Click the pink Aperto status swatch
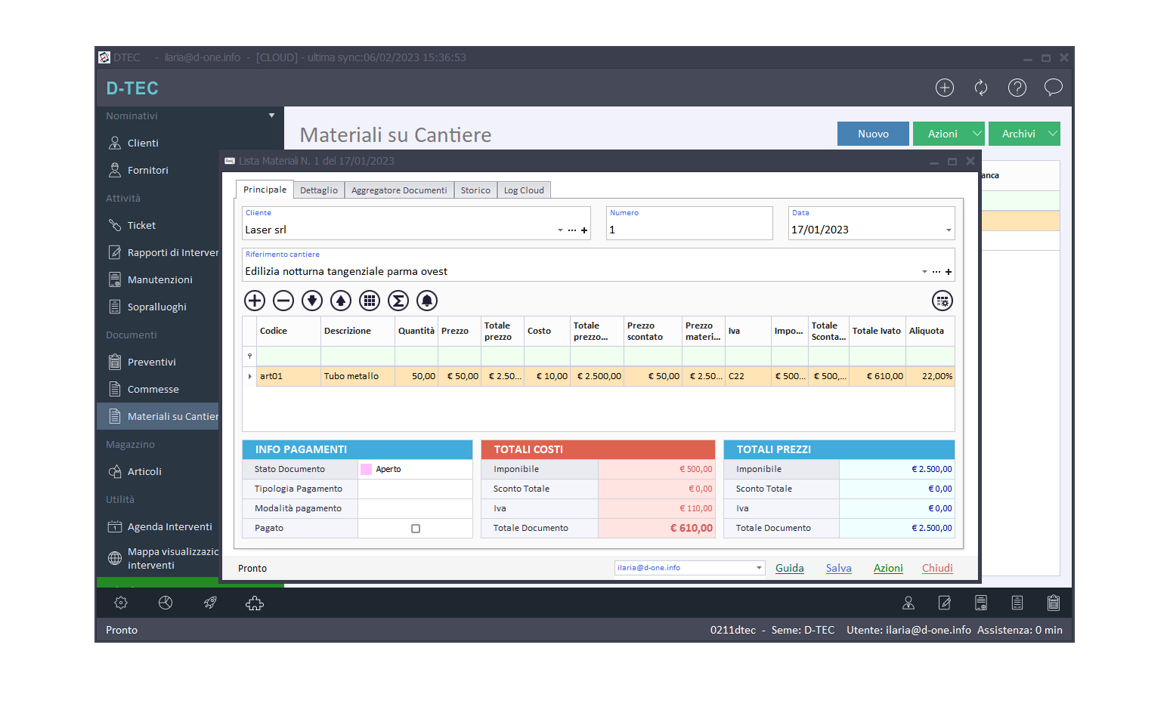 [366, 469]
